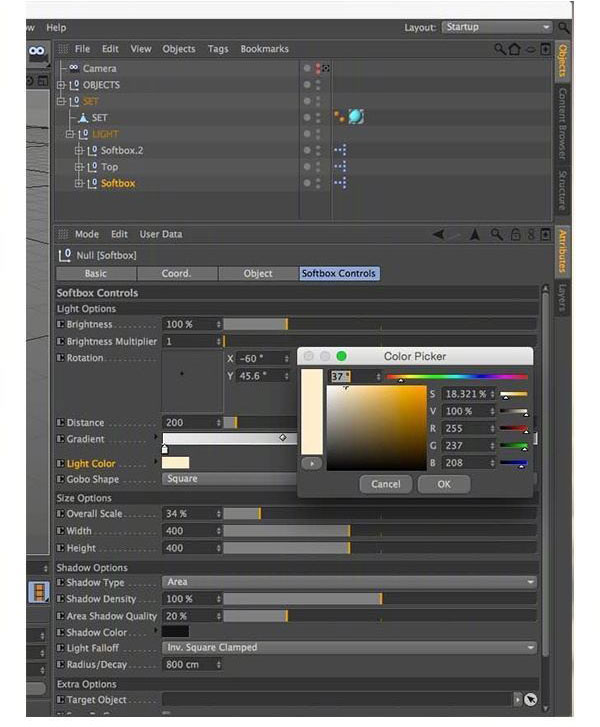Select the XPresso tag on the Softbox row

(340, 183)
